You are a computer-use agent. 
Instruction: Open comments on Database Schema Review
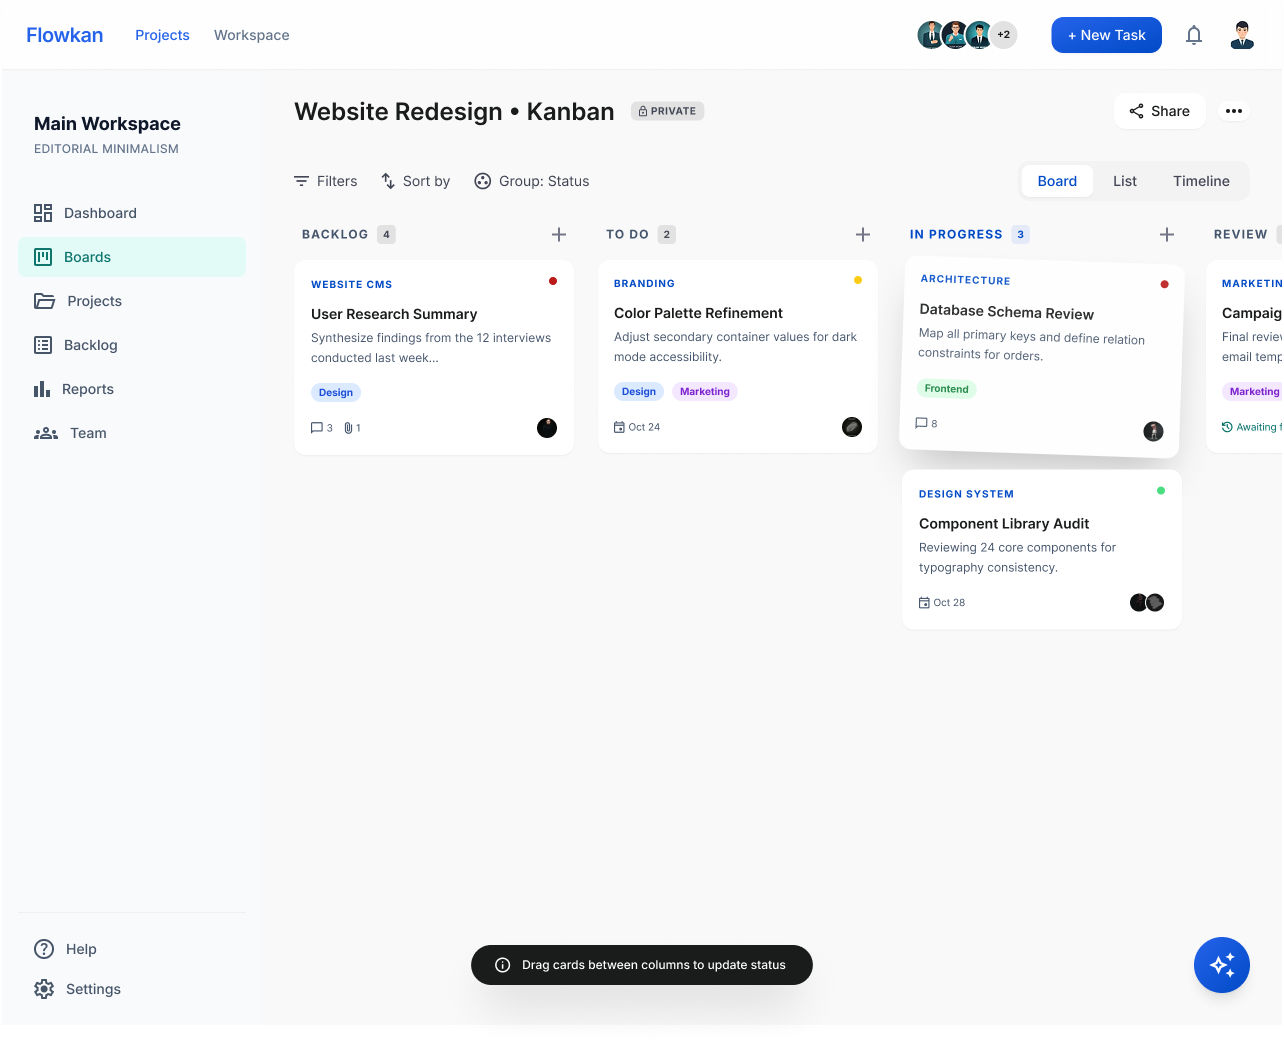[925, 422]
